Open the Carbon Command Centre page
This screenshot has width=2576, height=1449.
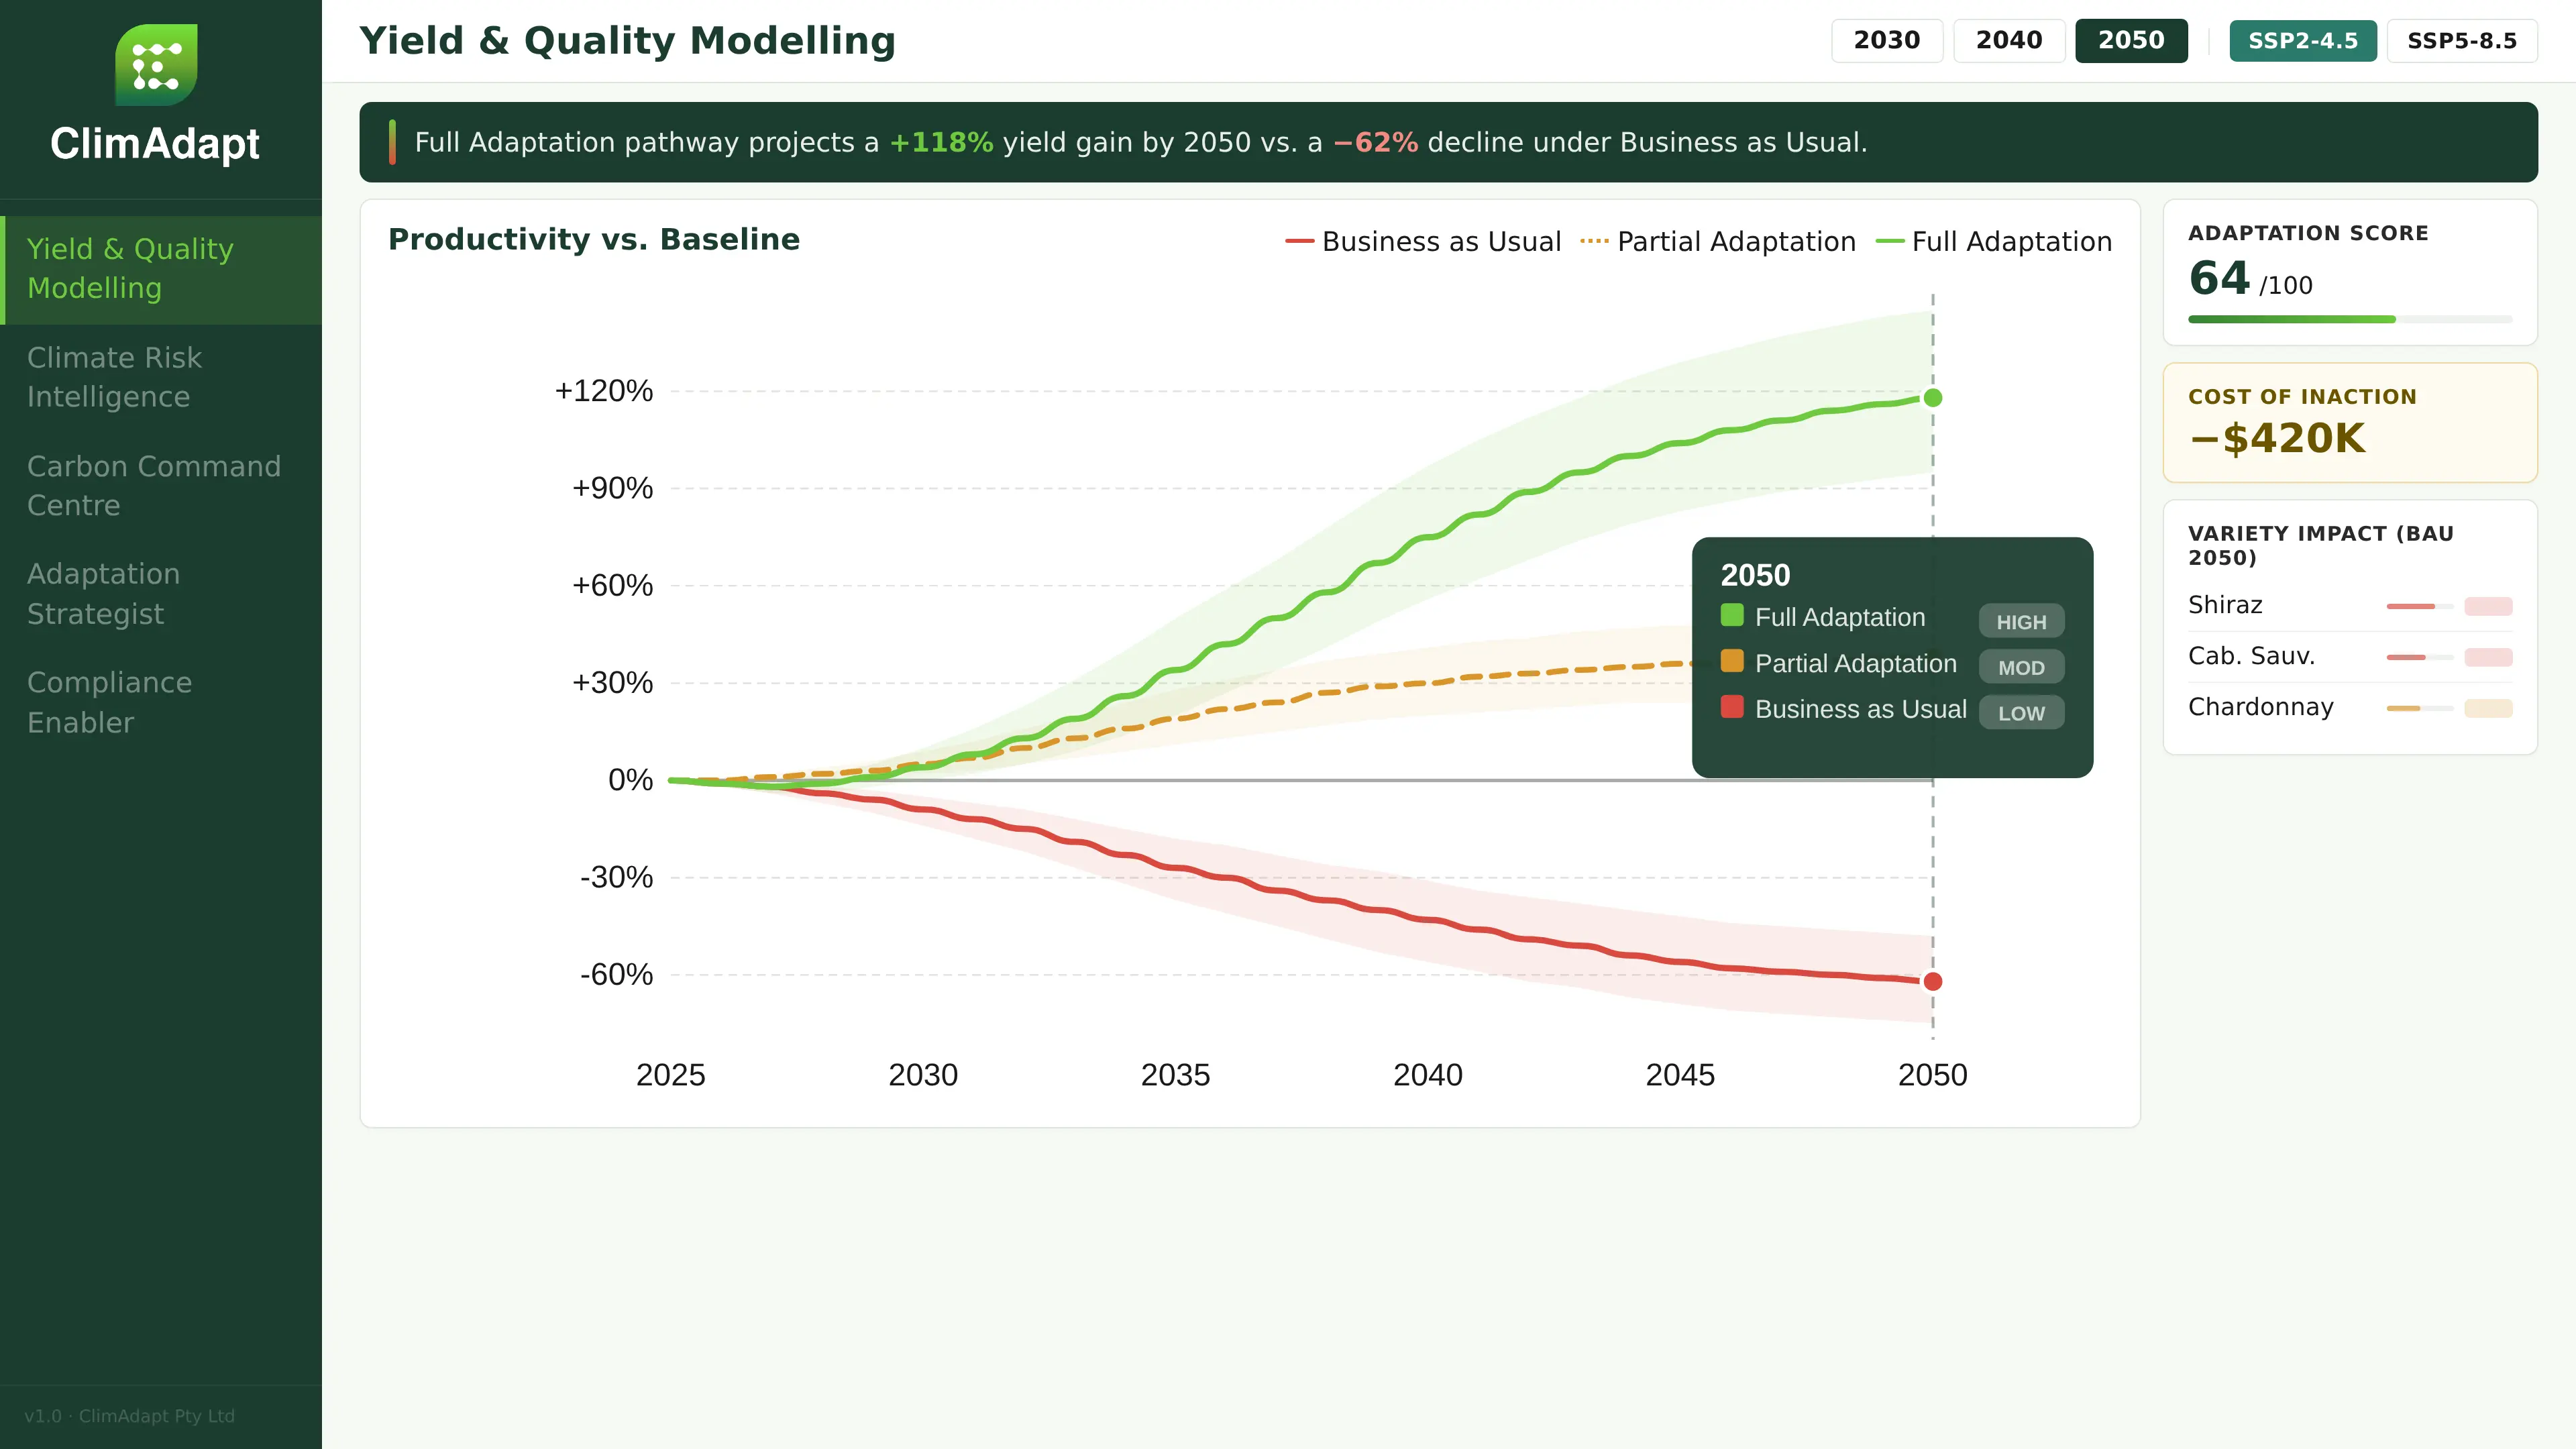tap(154, 485)
